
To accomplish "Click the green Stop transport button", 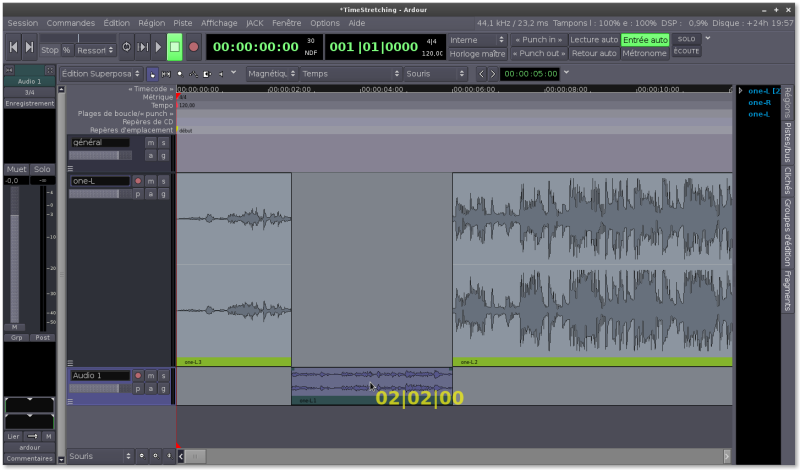I will click(175, 46).
